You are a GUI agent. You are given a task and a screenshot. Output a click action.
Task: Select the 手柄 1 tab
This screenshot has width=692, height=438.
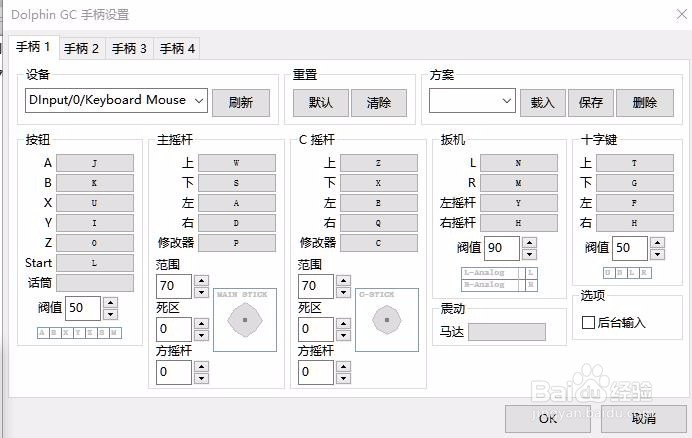[x=34, y=47]
